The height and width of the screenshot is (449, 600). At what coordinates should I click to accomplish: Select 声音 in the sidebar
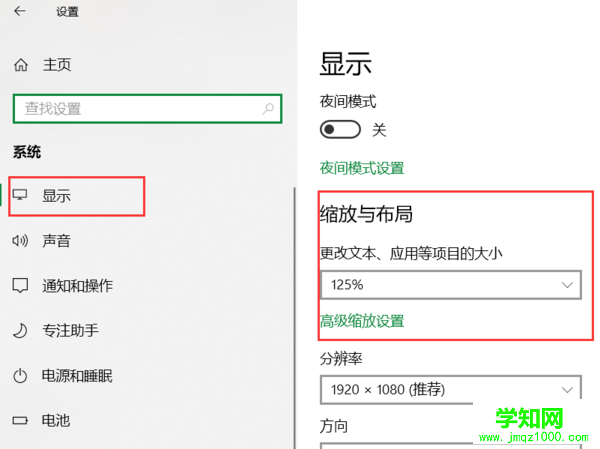pyautogui.click(x=56, y=241)
